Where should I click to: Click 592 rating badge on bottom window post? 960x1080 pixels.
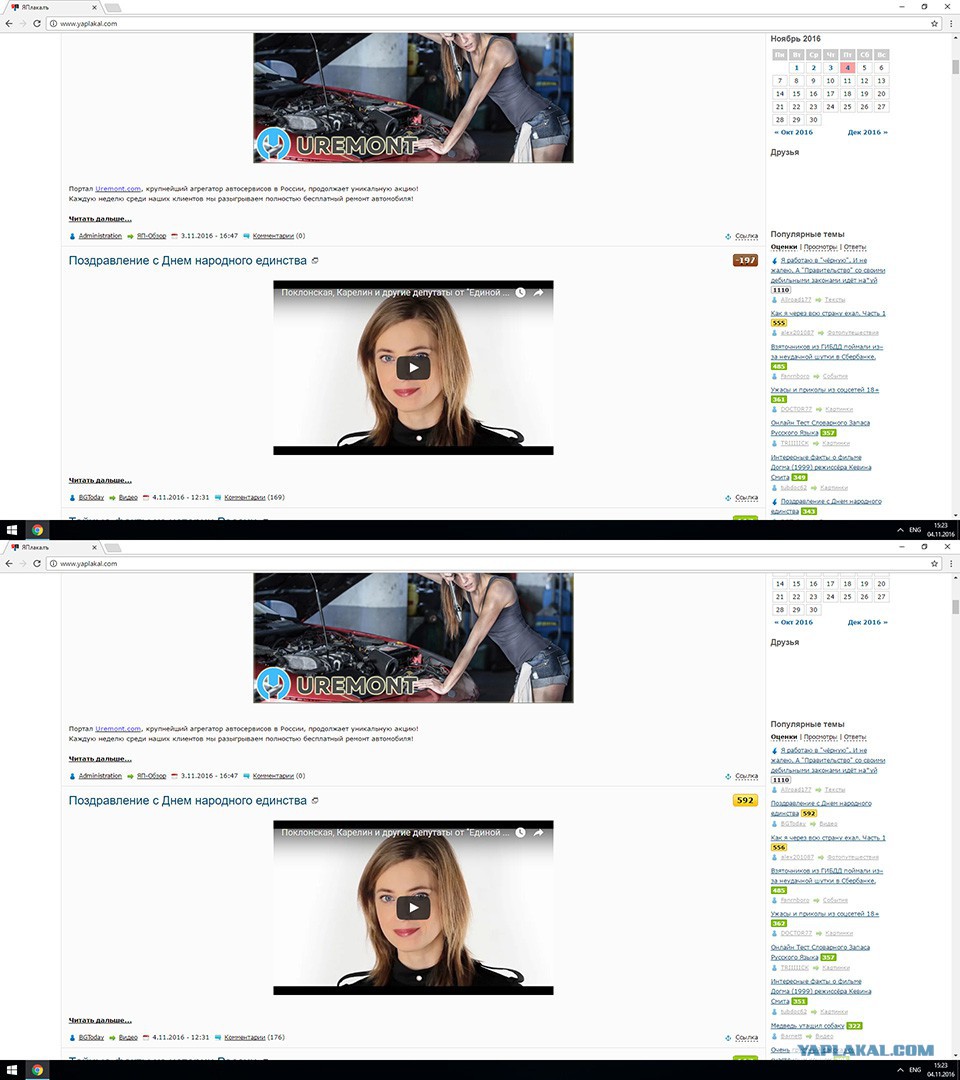[x=745, y=800]
